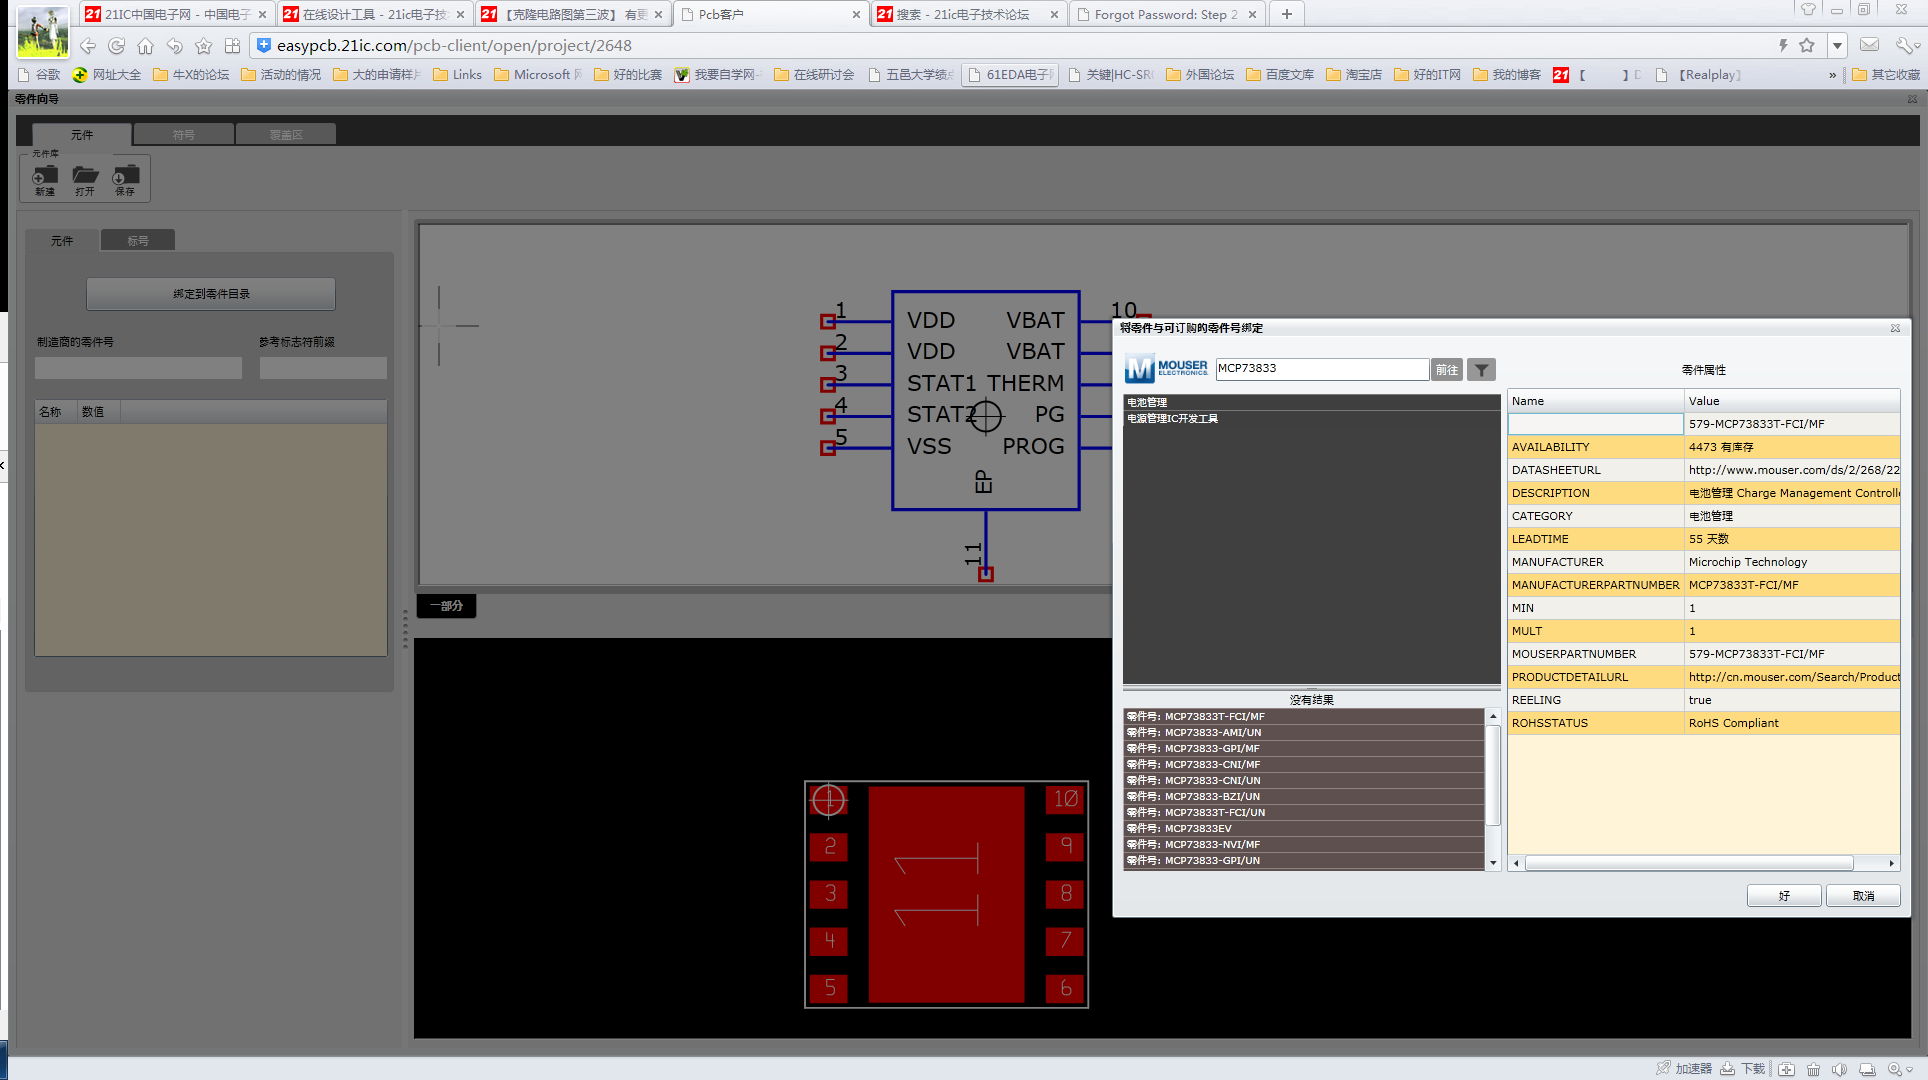Select the 元件 sub-tab in left panel
Image resolution: width=1928 pixels, height=1080 pixels.
(x=62, y=240)
